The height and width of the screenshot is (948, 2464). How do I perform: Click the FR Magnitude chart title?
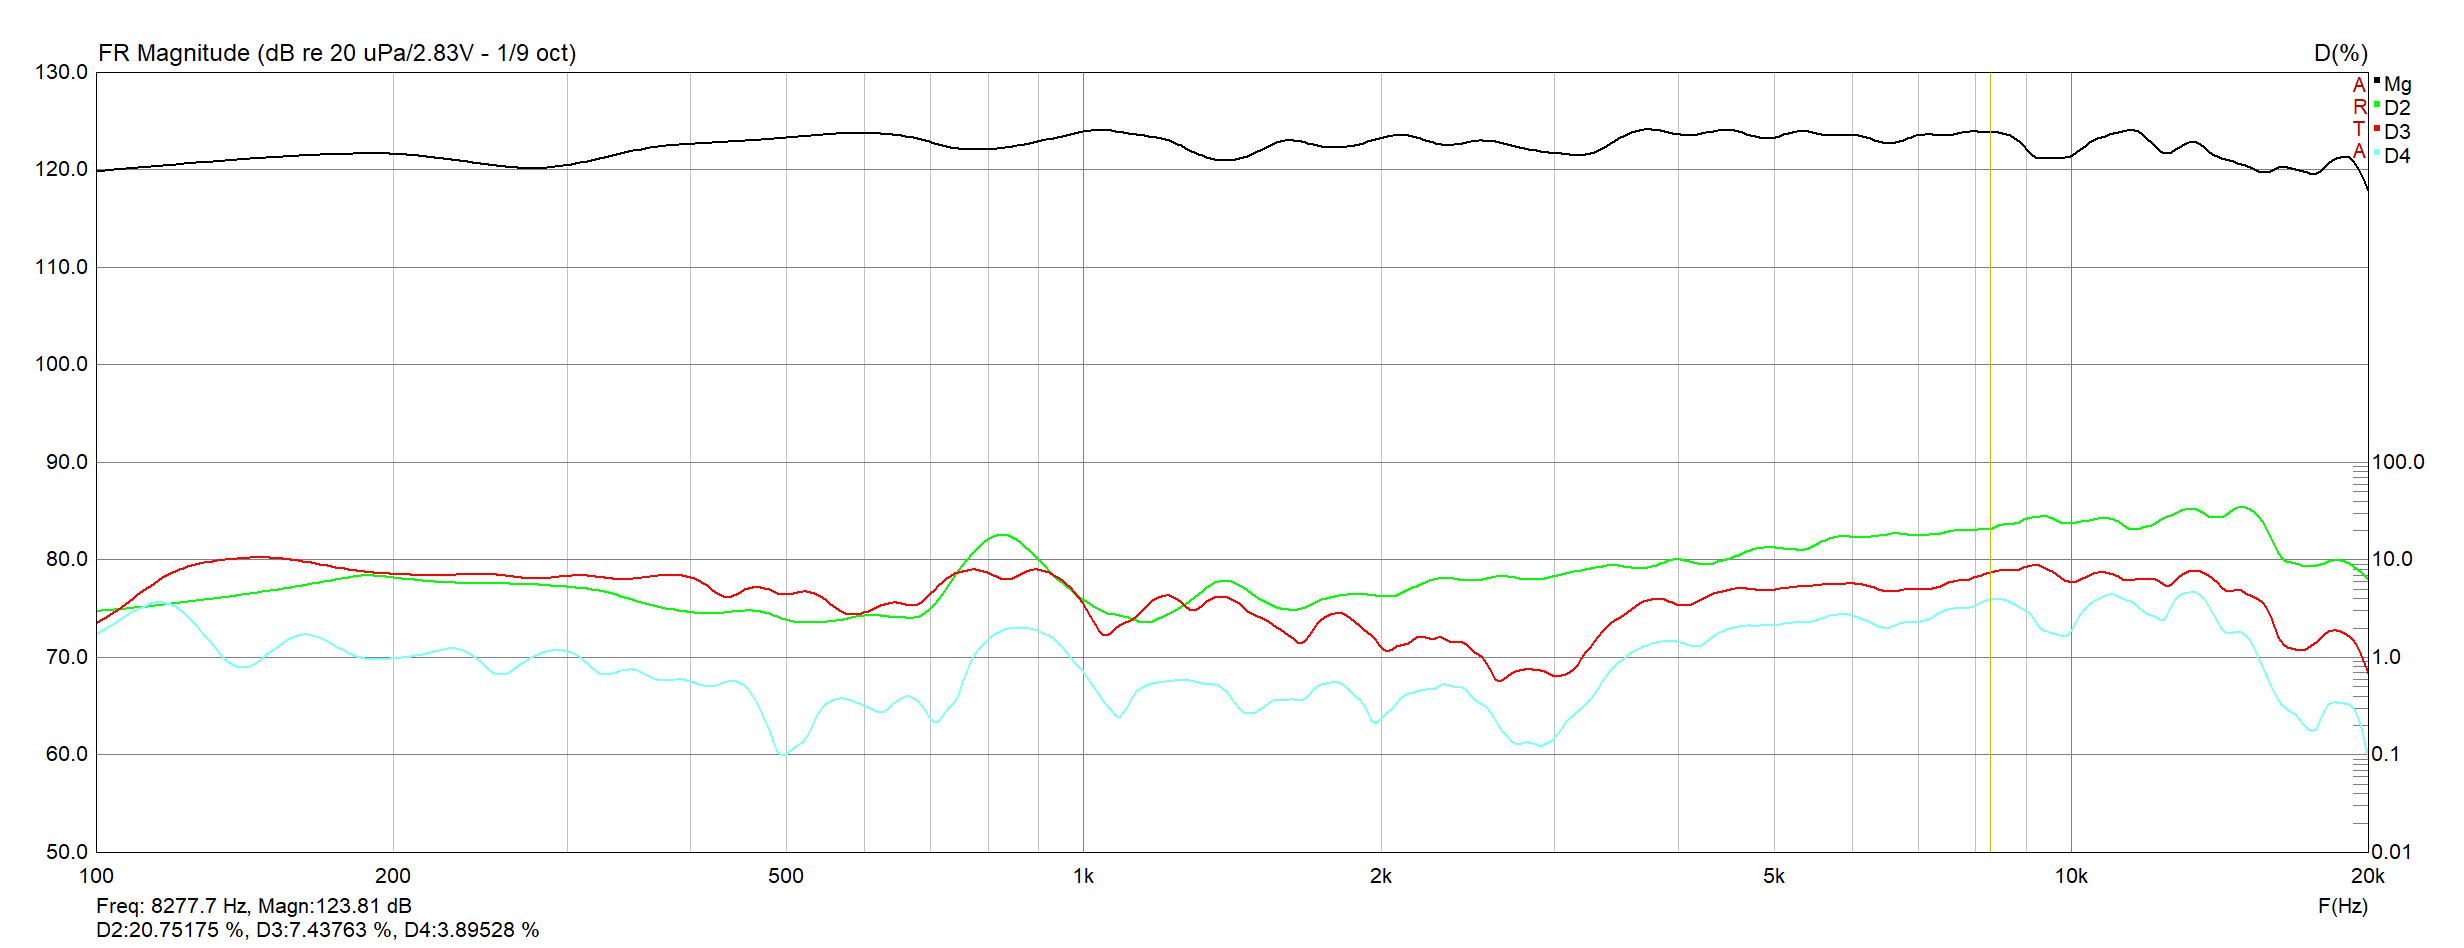(x=337, y=53)
